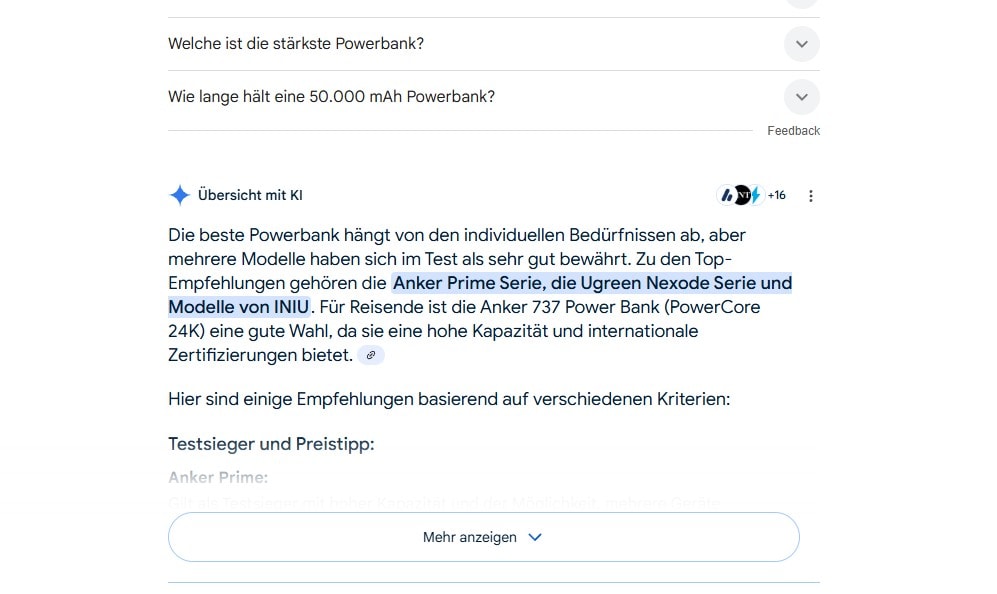Click the partially visible chevron at the top right
Viewport: 997px width, 594px height.
click(x=801, y=3)
